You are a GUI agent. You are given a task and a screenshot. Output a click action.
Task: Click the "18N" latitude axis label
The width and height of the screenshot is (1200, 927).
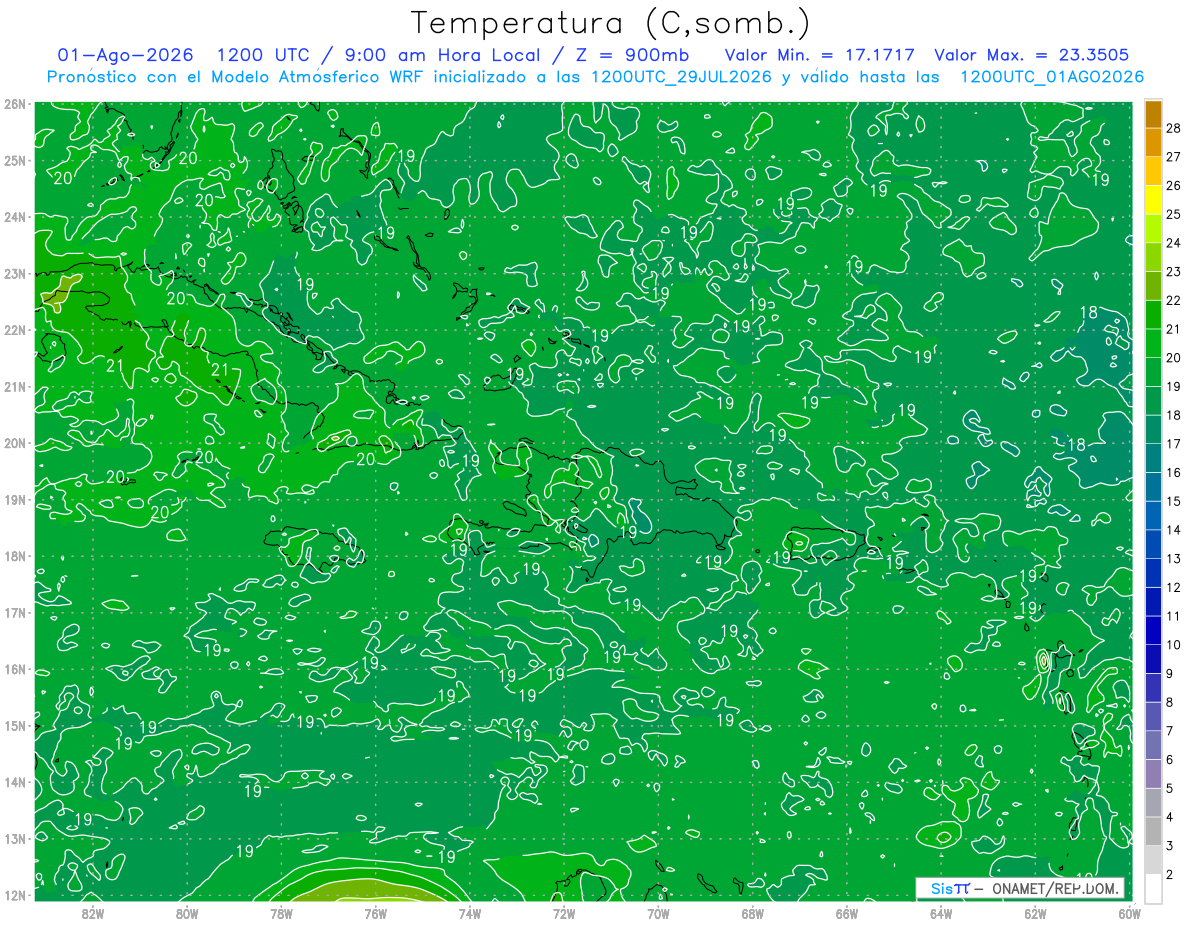(x=14, y=556)
